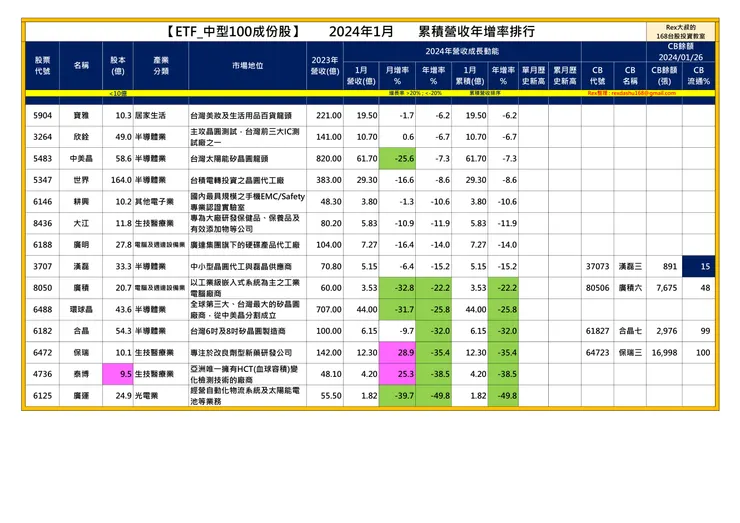Select the CB code 64723

[597, 353]
